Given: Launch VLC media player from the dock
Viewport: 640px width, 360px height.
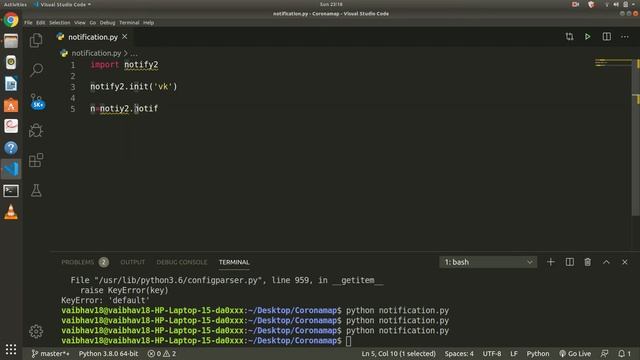Looking at the screenshot, I should [x=11, y=212].
